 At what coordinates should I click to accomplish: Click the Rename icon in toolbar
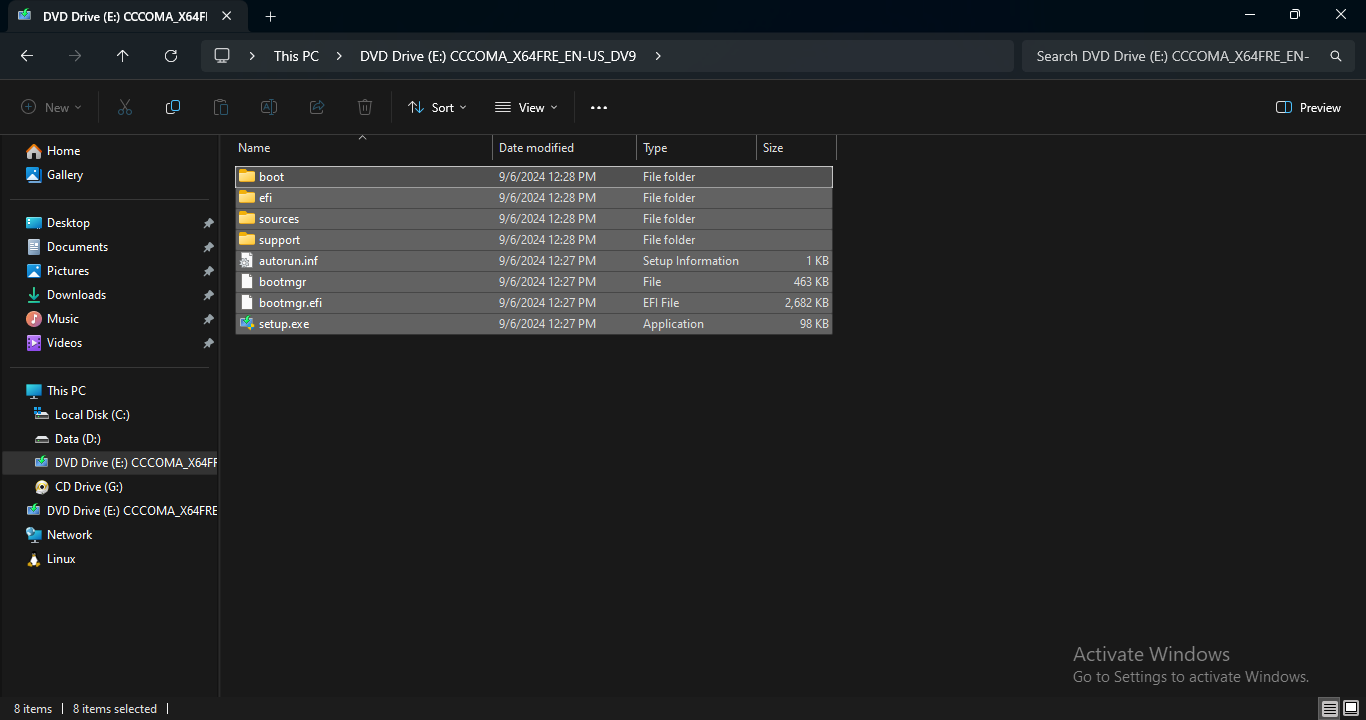269,107
